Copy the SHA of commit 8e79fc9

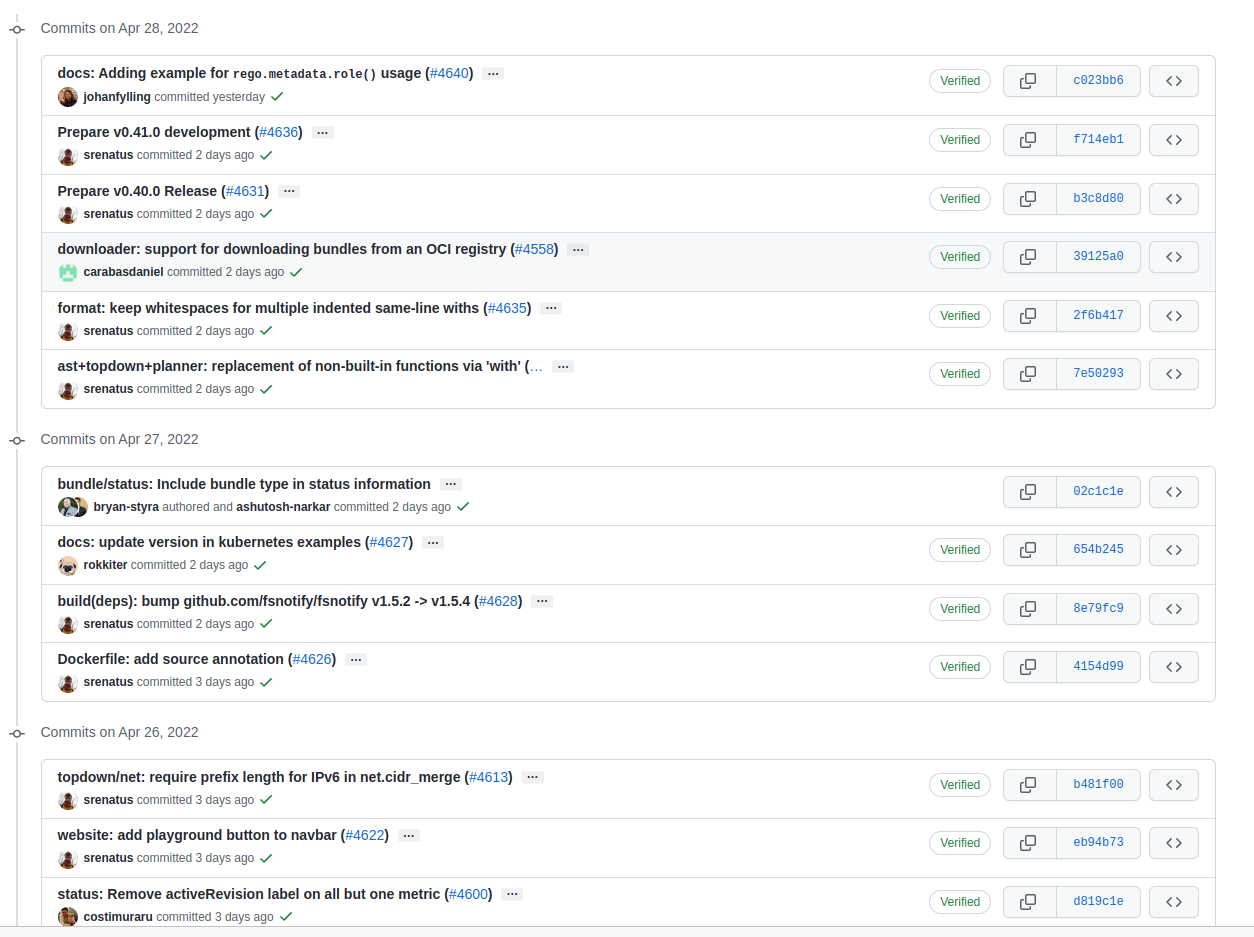[x=1029, y=608]
